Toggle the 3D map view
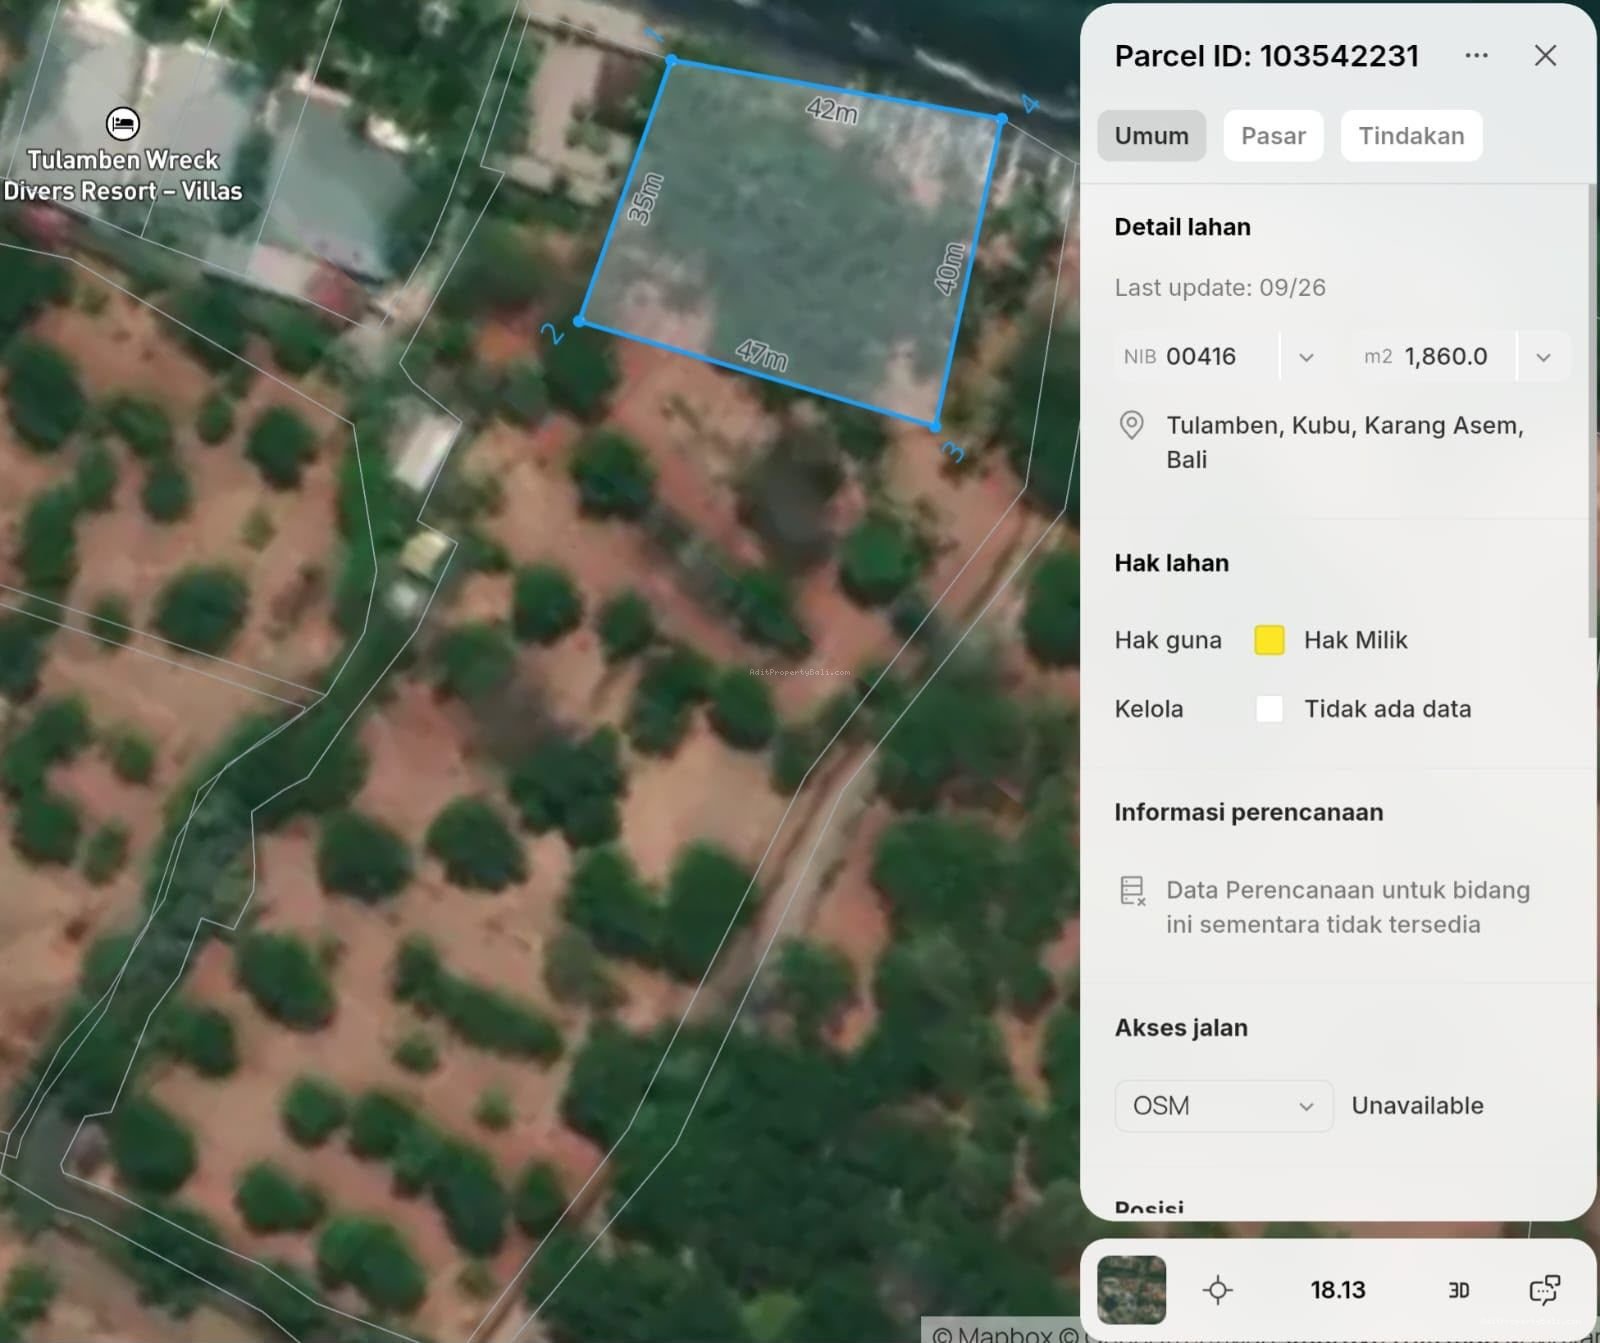Image resolution: width=1600 pixels, height=1343 pixels. click(x=1459, y=1290)
